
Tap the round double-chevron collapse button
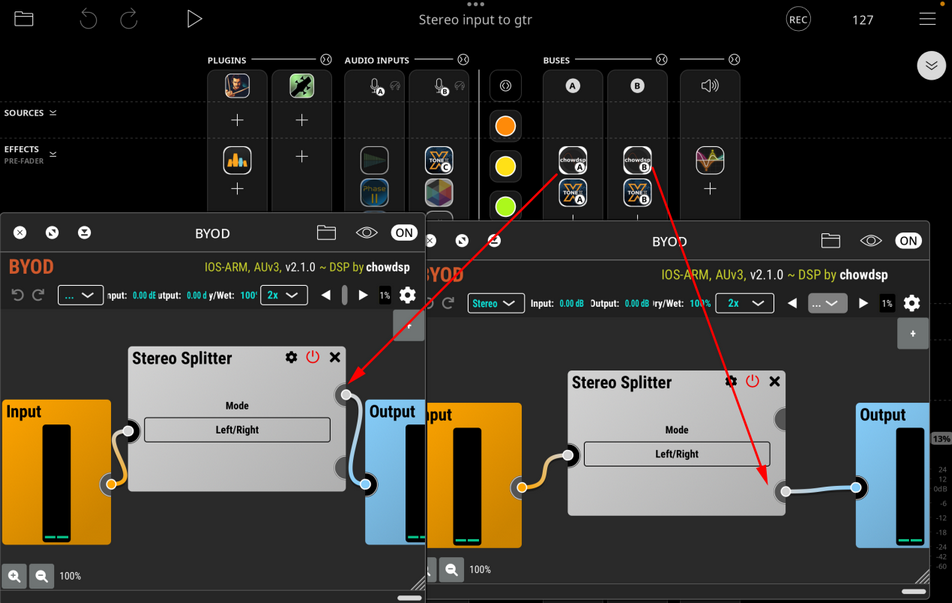(931, 66)
